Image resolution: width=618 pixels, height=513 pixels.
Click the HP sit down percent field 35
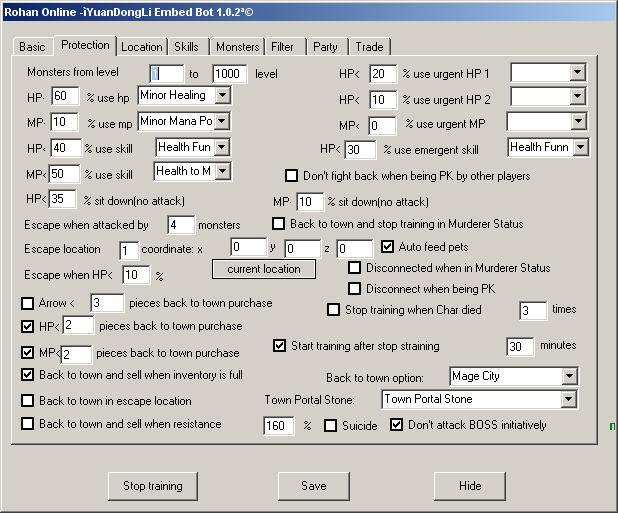(63, 199)
